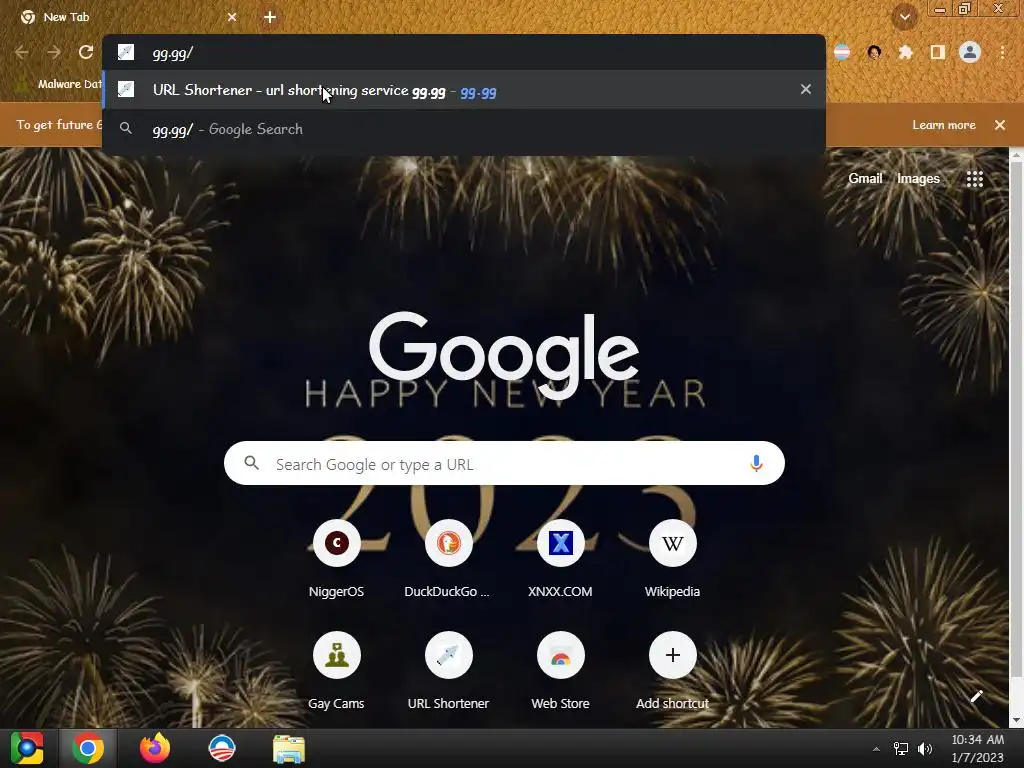Select the New Tab tab

click(x=125, y=17)
